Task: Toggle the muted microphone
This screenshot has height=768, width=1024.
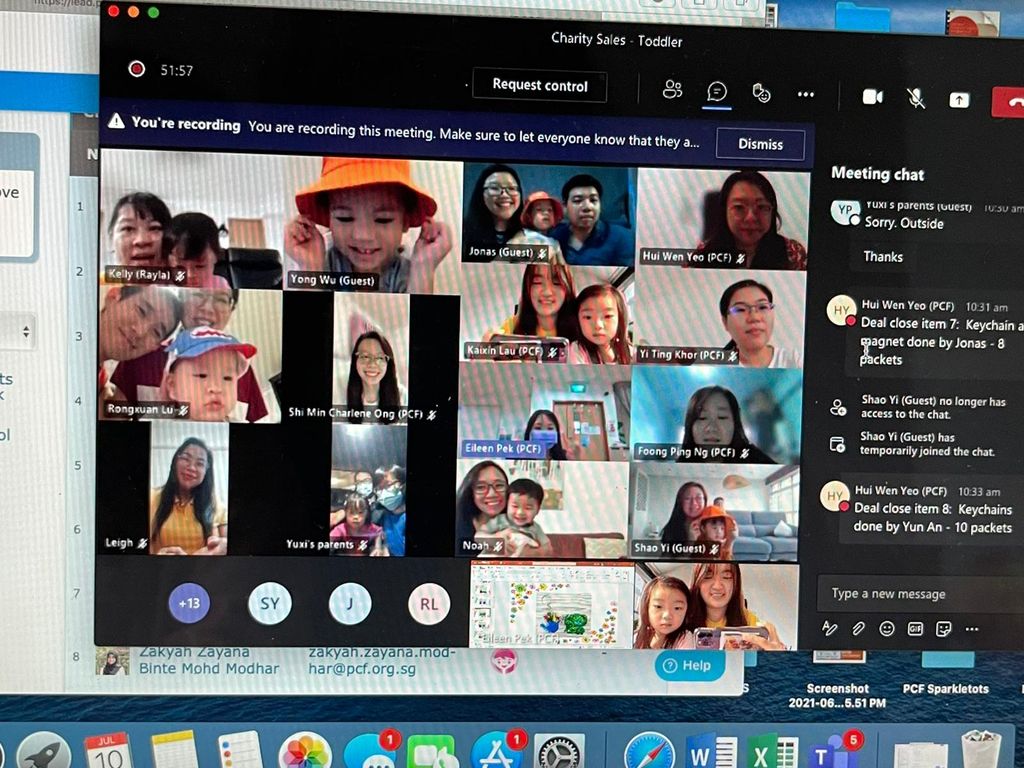Action: [916, 99]
